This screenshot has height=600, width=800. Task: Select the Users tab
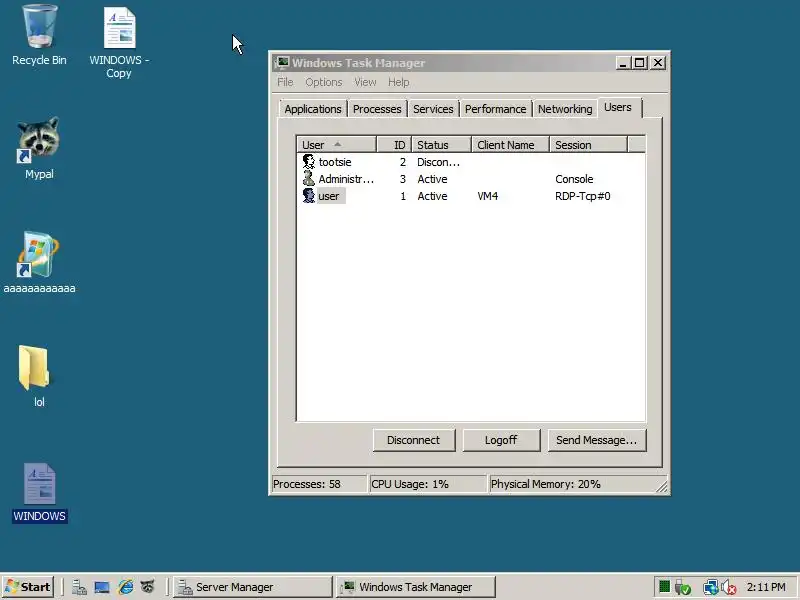618,108
